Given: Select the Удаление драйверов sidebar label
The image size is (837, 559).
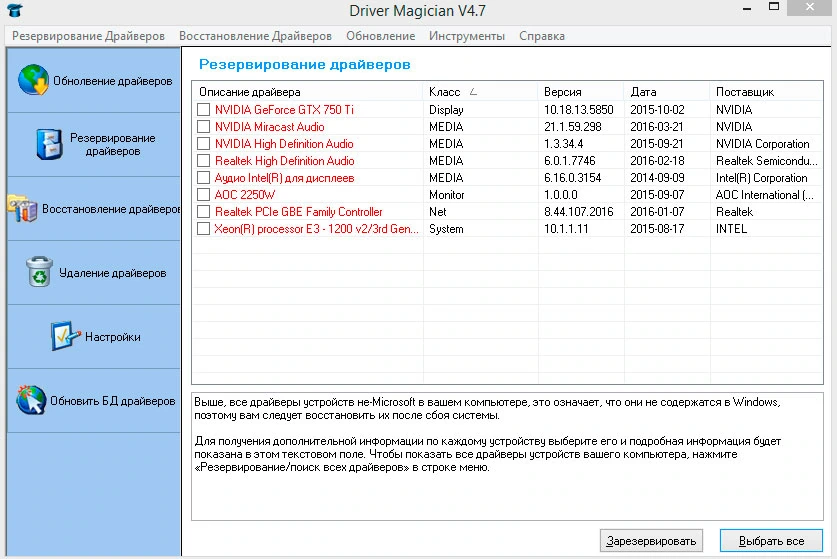Looking at the screenshot, I should point(113,273).
